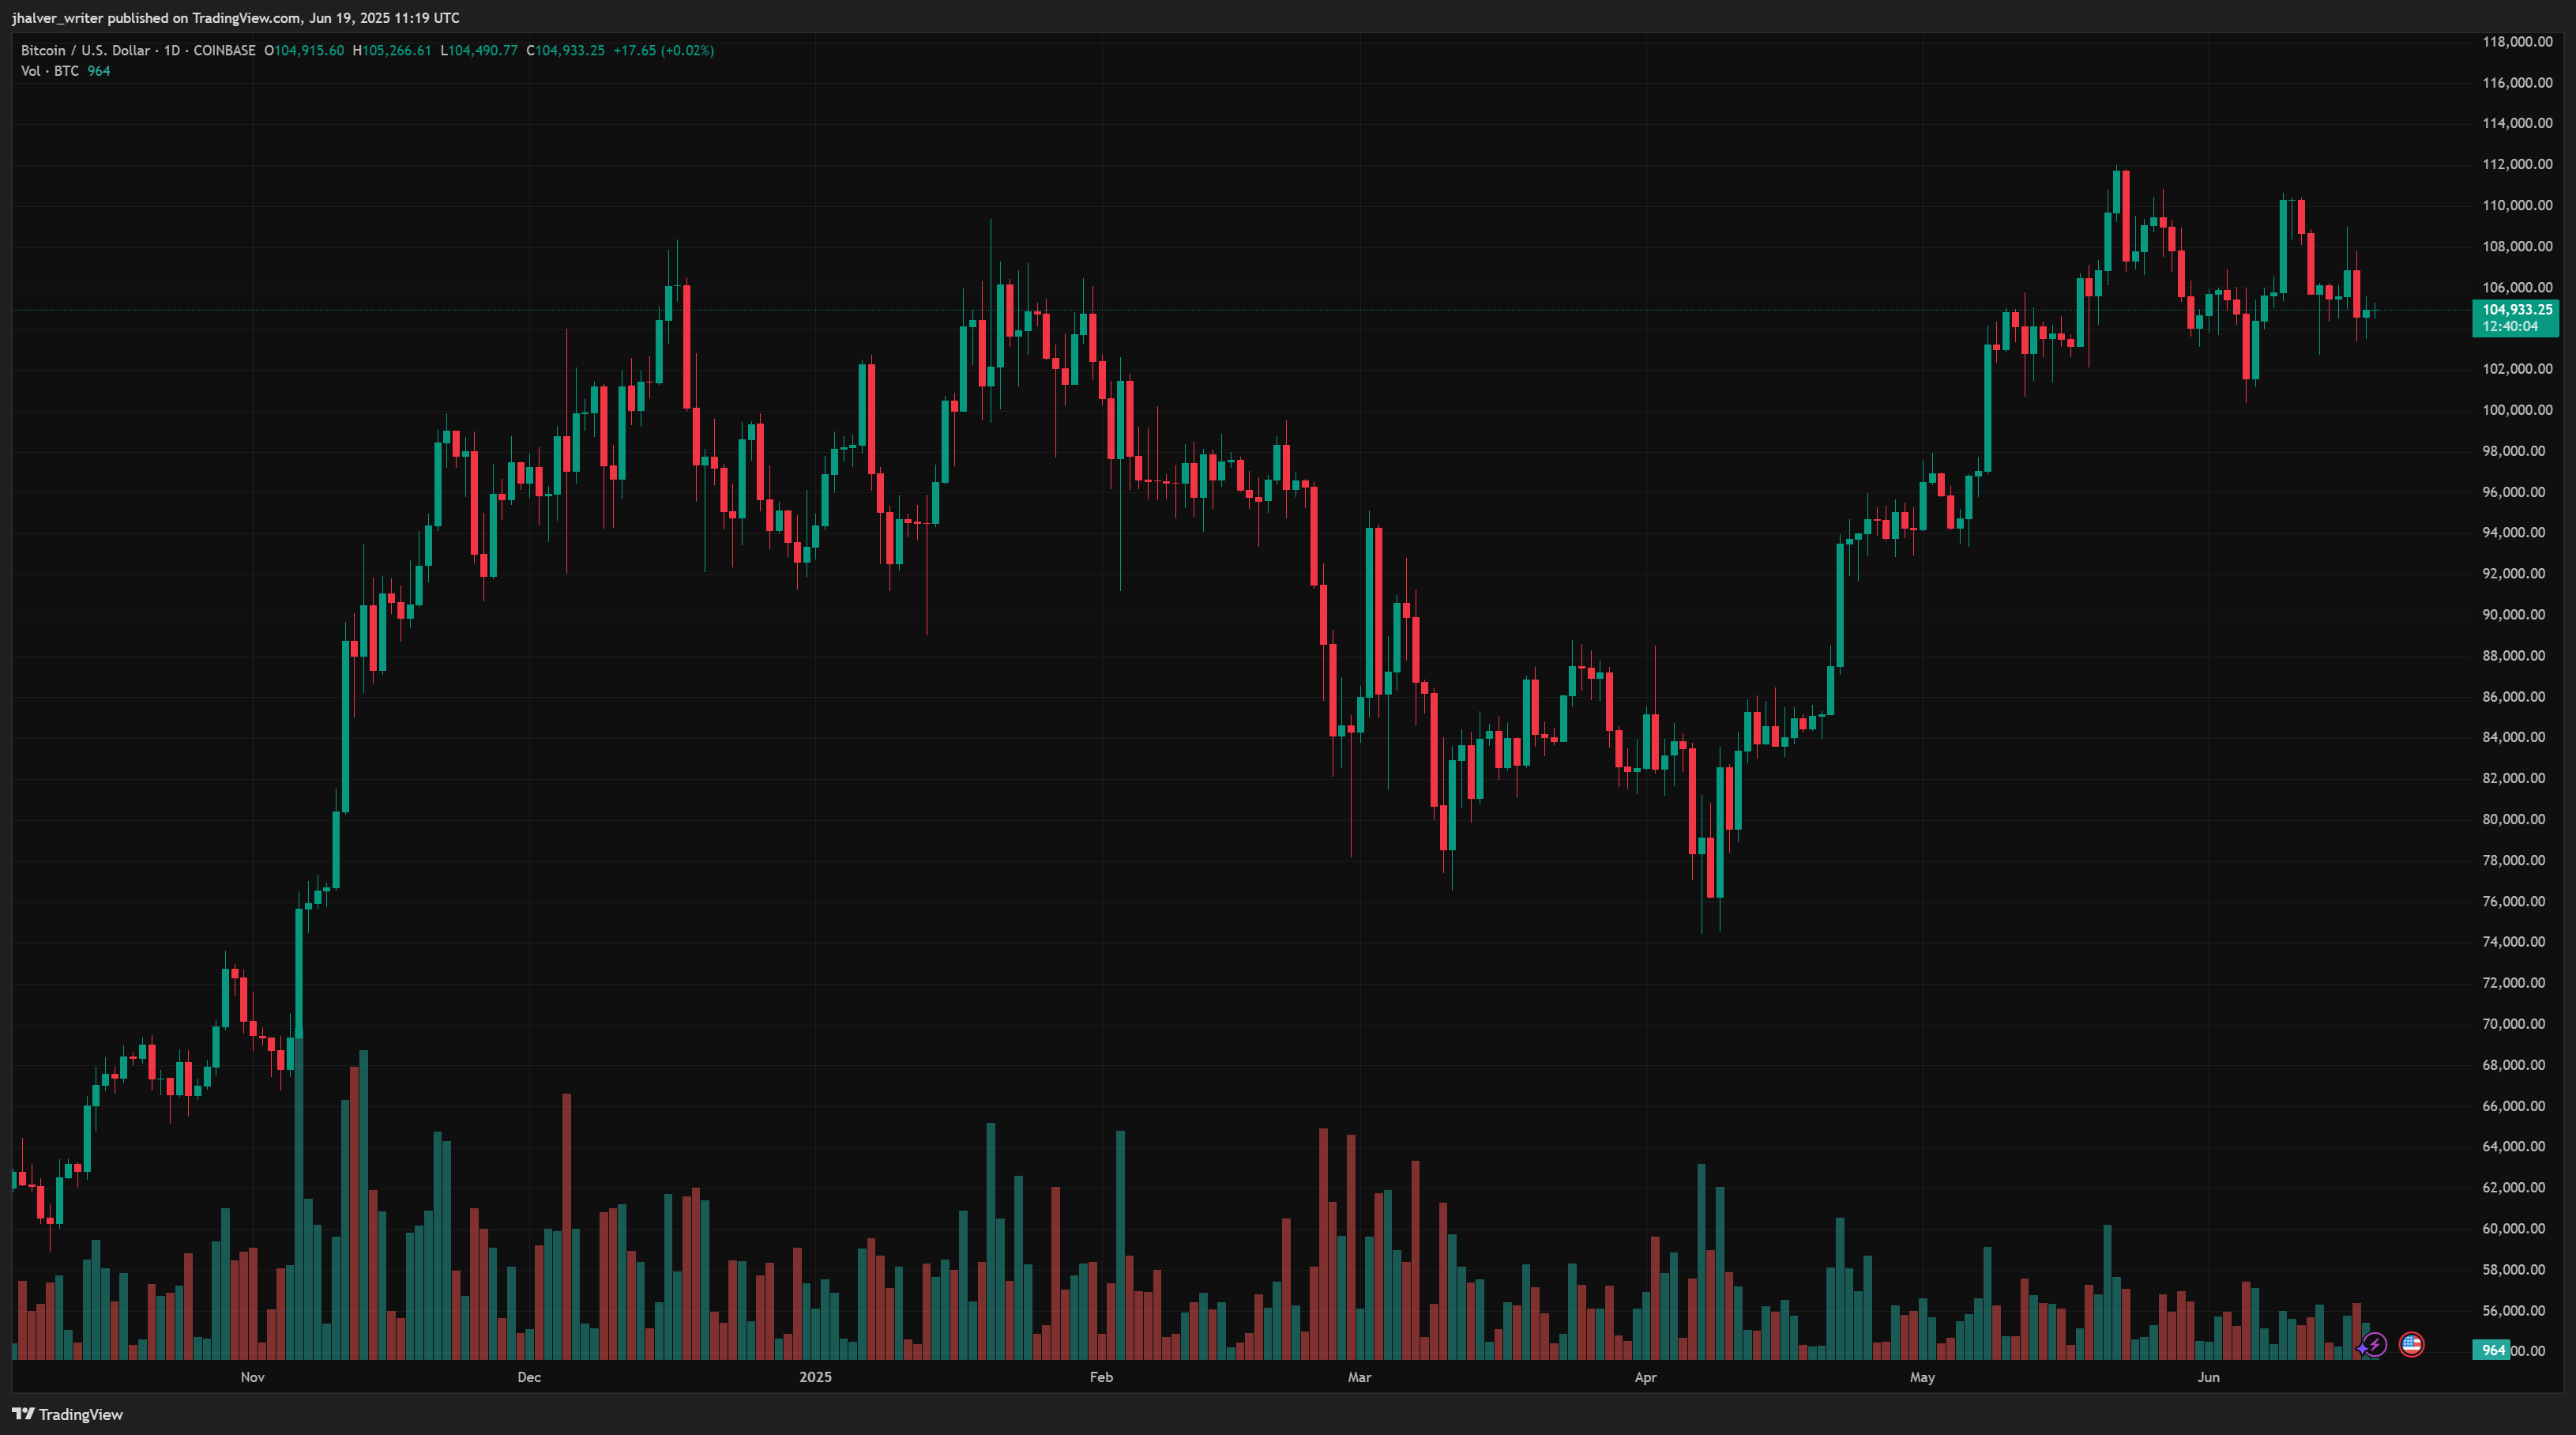Click the high value H105,266.61

392,50
